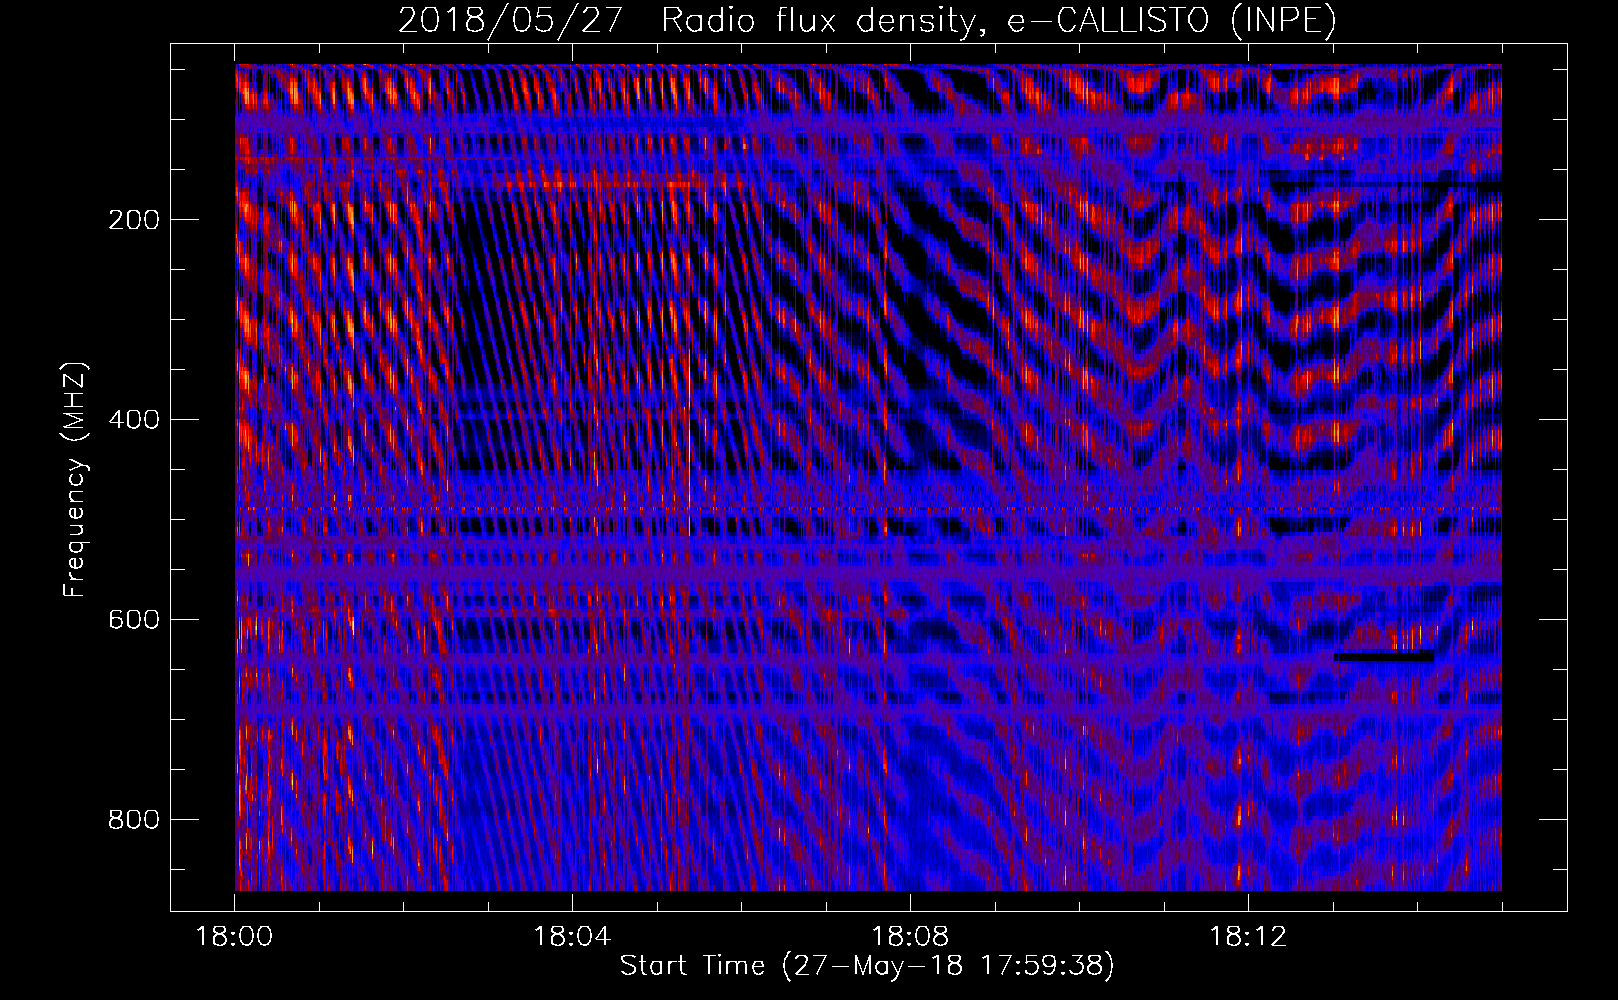The height and width of the screenshot is (1000, 1618).
Task: Click the 800 frequency tick label
Action: pyautogui.click(x=134, y=819)
